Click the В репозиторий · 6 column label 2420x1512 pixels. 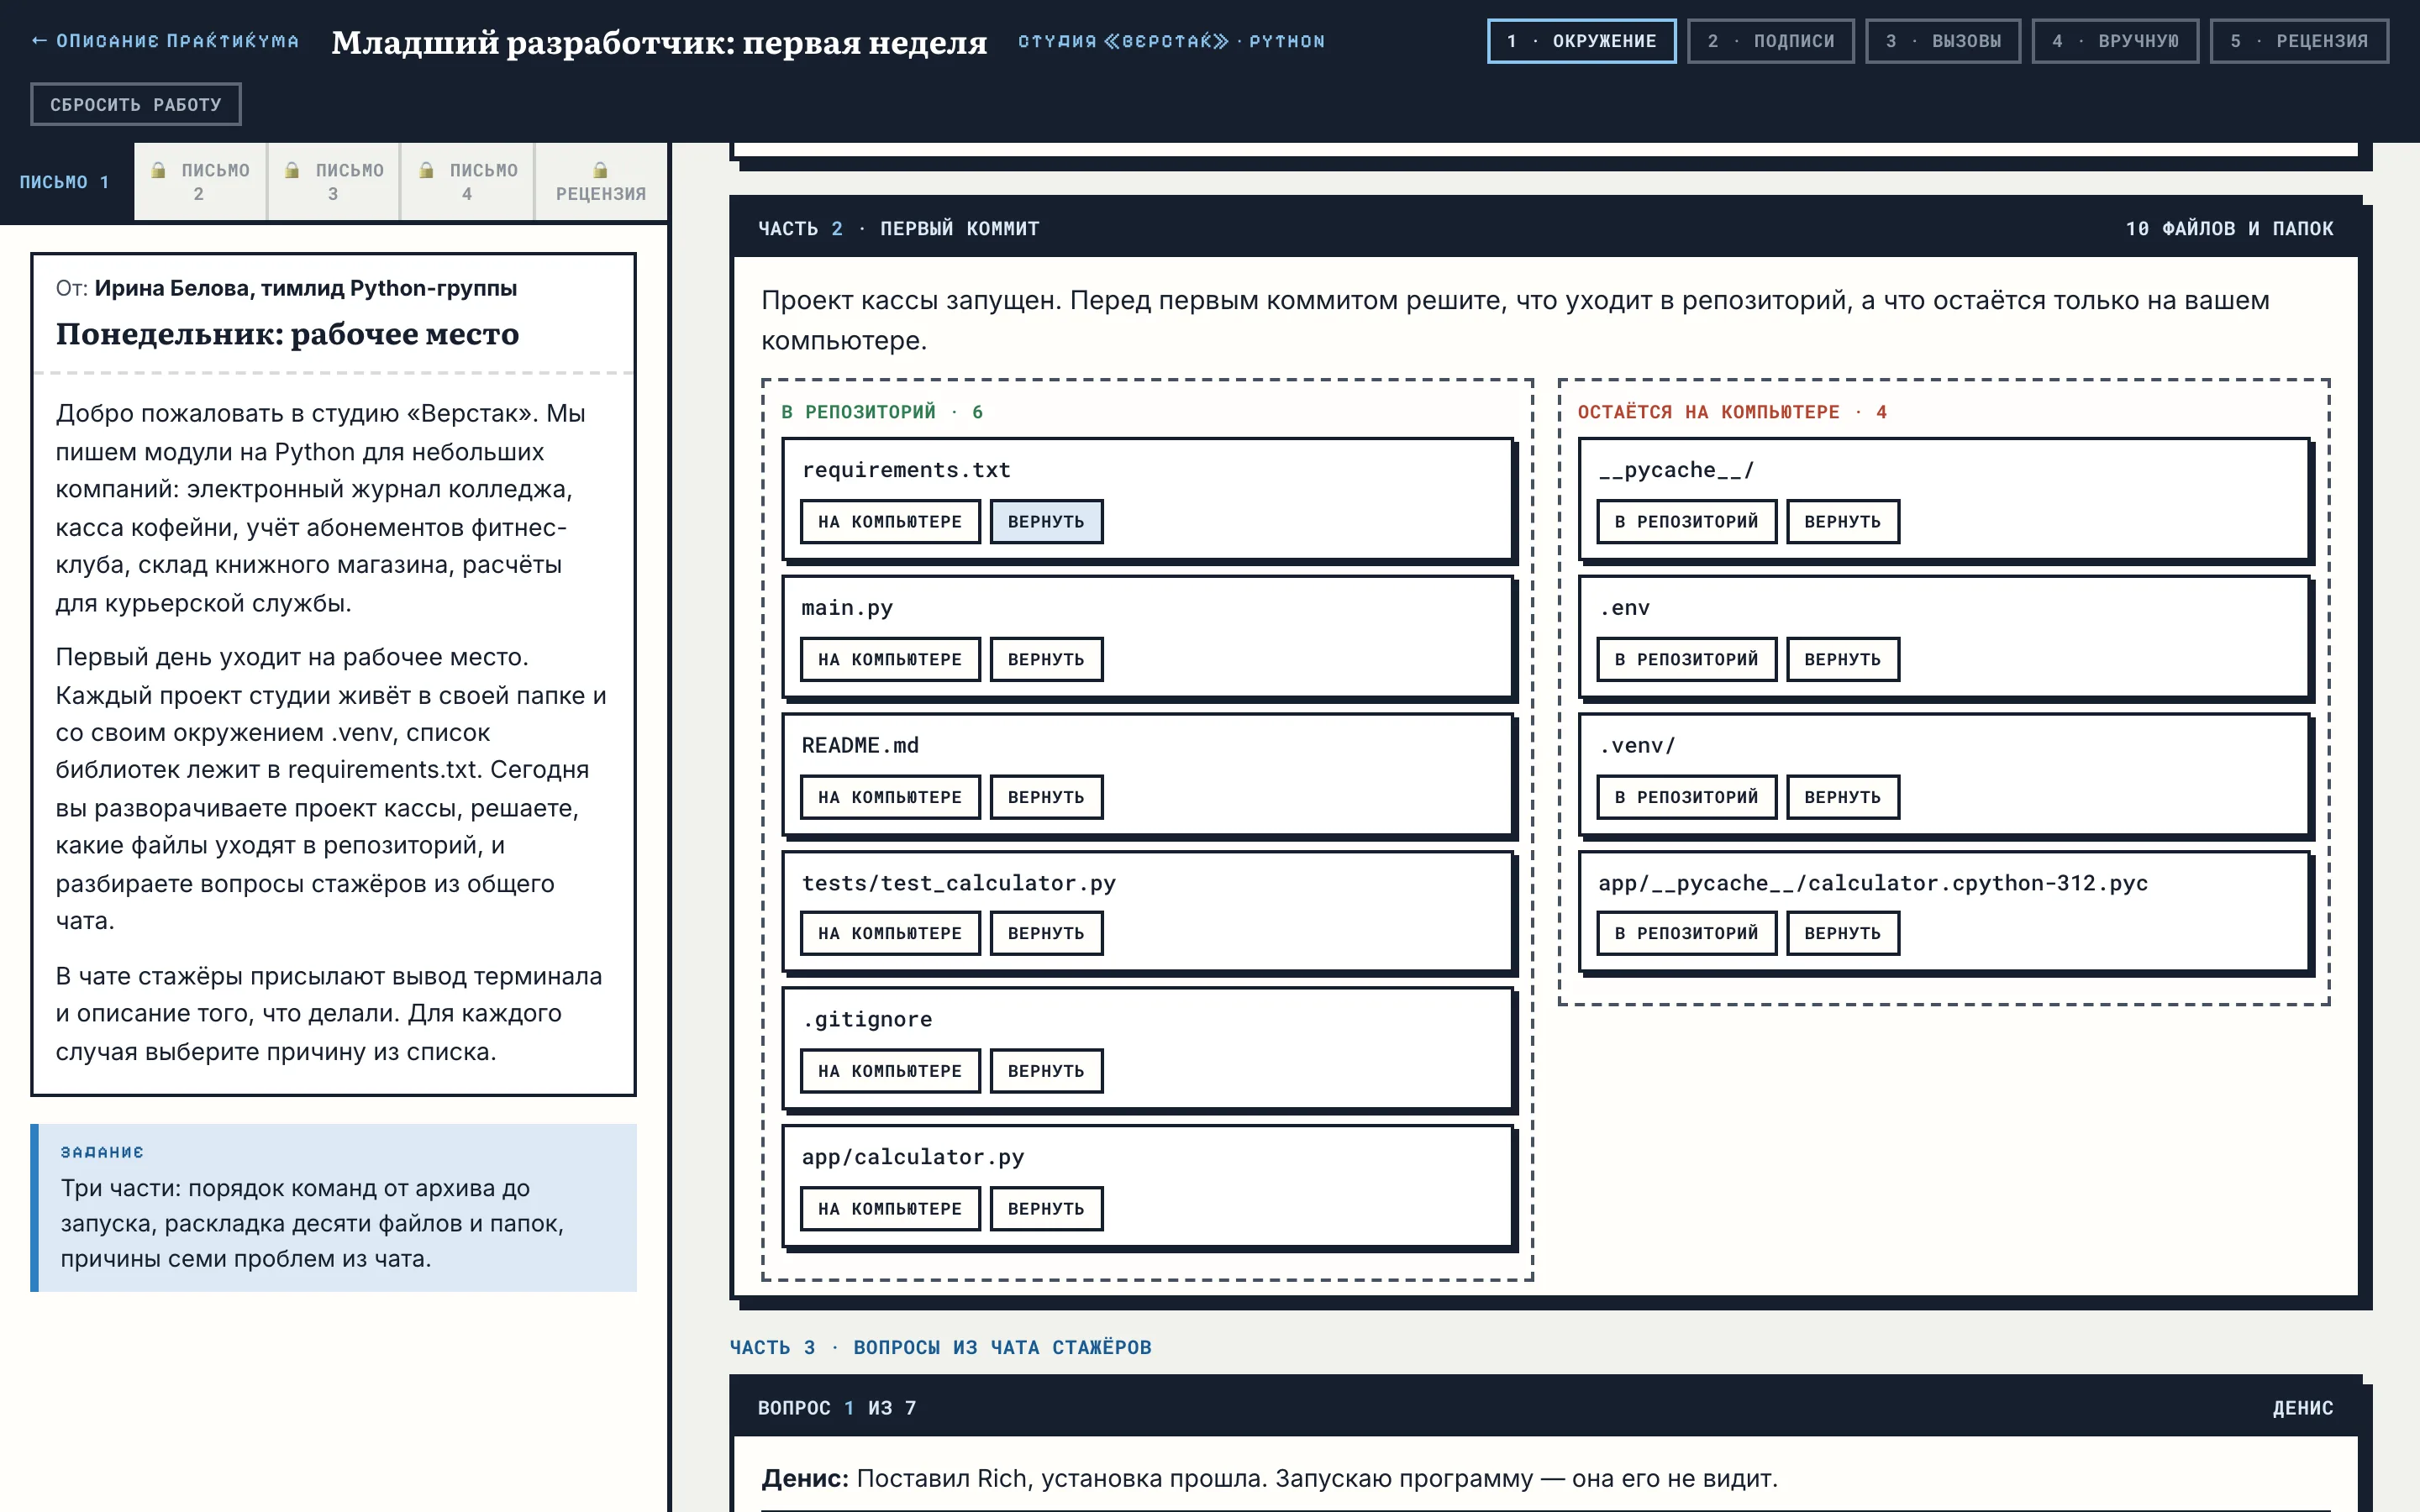coord(882,412)
